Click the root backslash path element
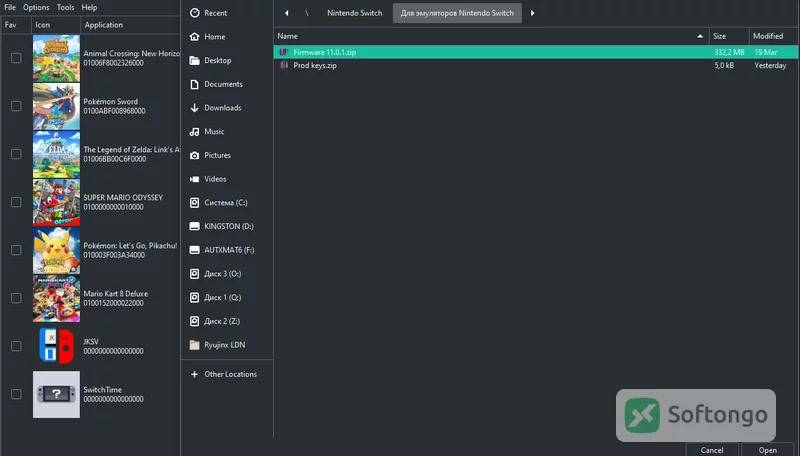800x456 pixels. click(x=307, y=13)
